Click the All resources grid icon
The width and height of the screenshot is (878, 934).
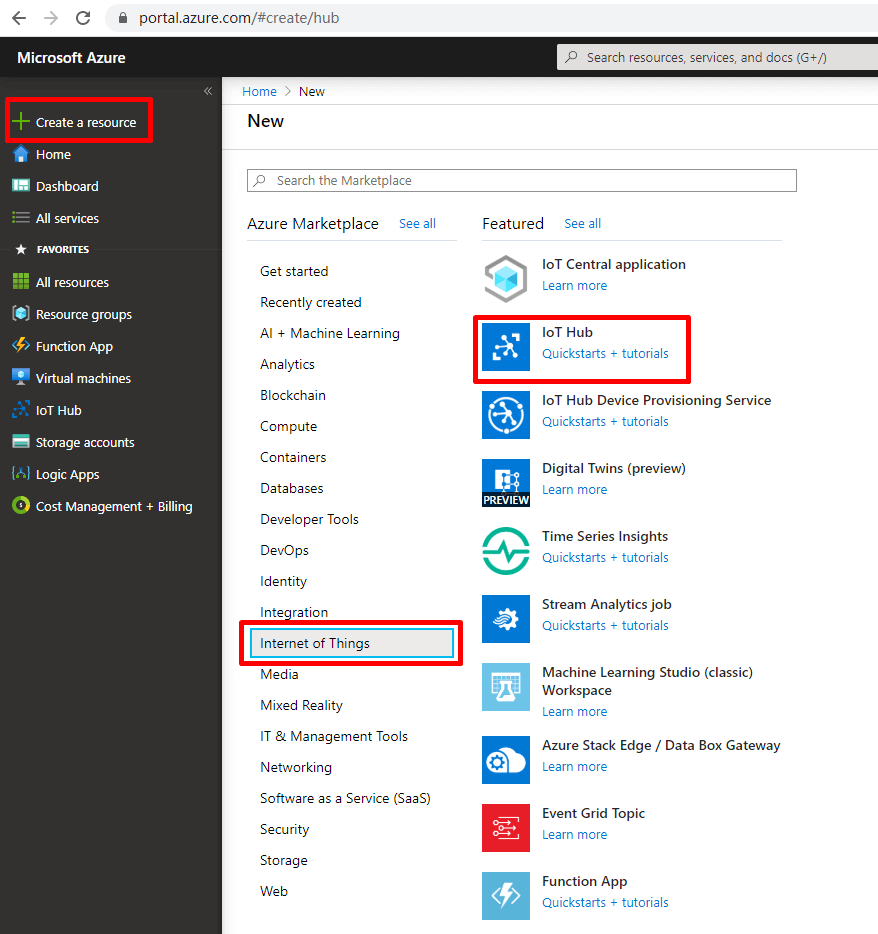point(21,281)
